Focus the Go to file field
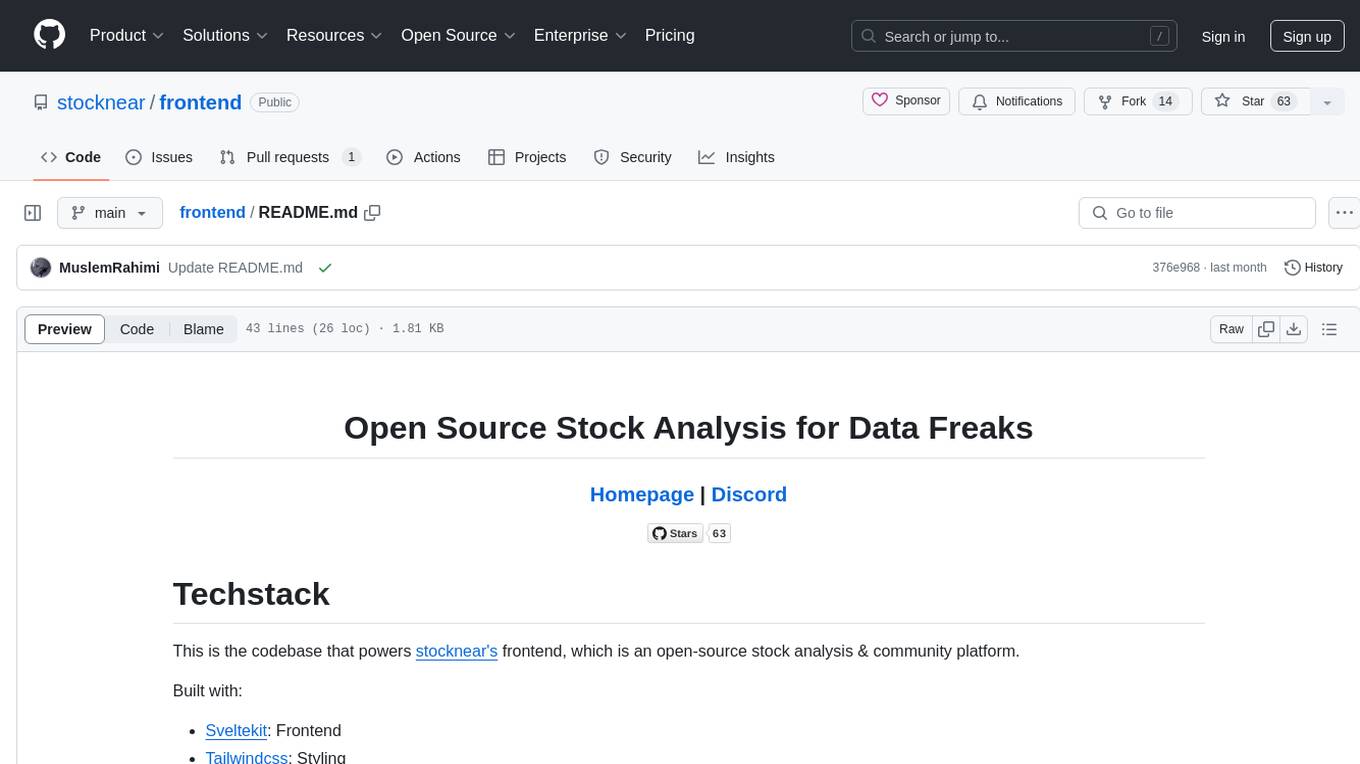The width and height of the screenshot is (1360, 764). [1197, 213]
